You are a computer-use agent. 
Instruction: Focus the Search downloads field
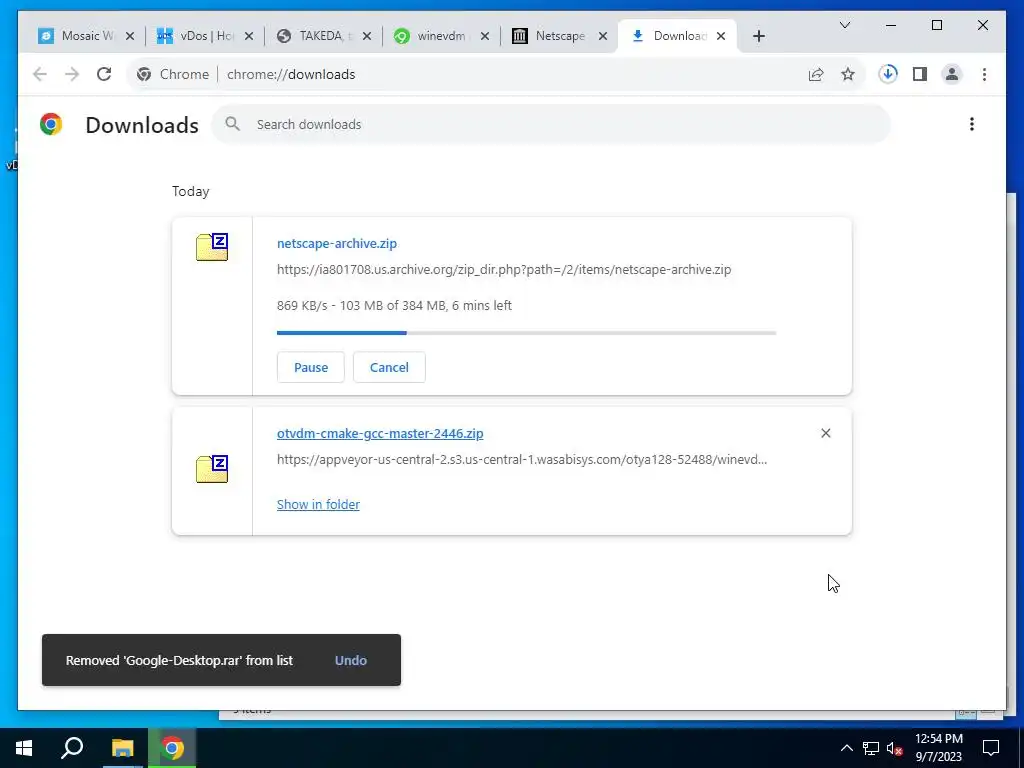pyautogui.click(x=550, y=124)
